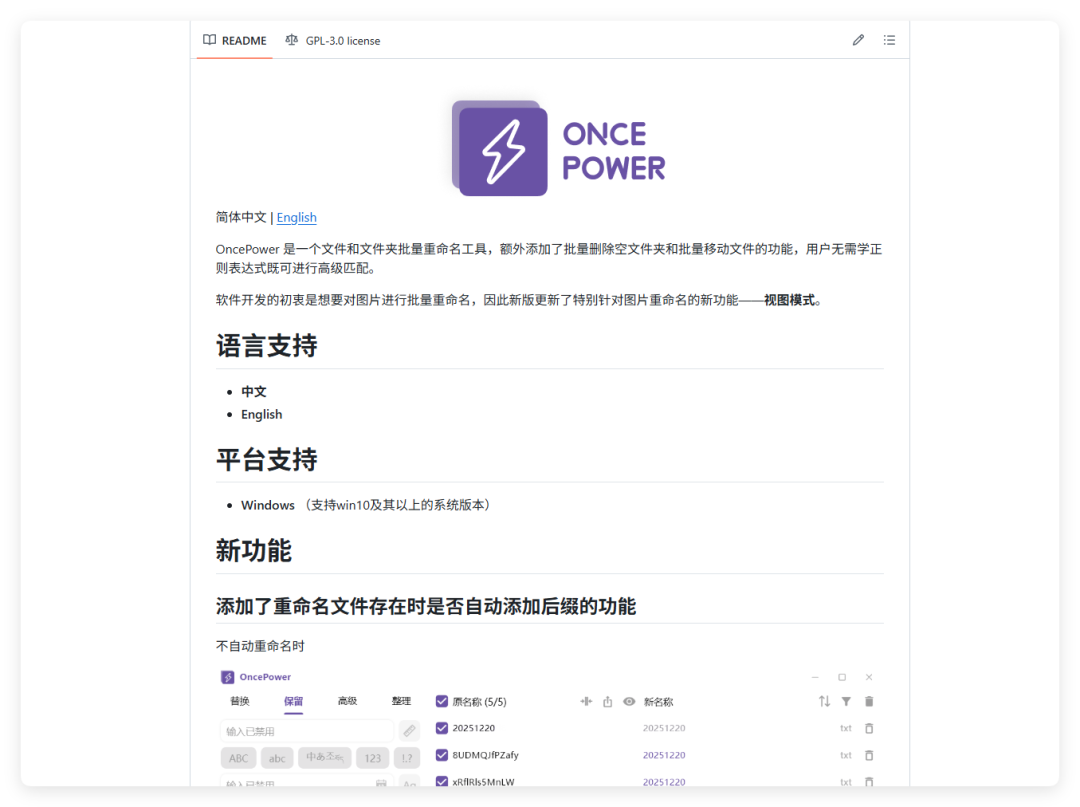Viewport: 1080px width, 807px height.
Task: Toggle the 中あ조 characters button
Action: tap(324, 758)
